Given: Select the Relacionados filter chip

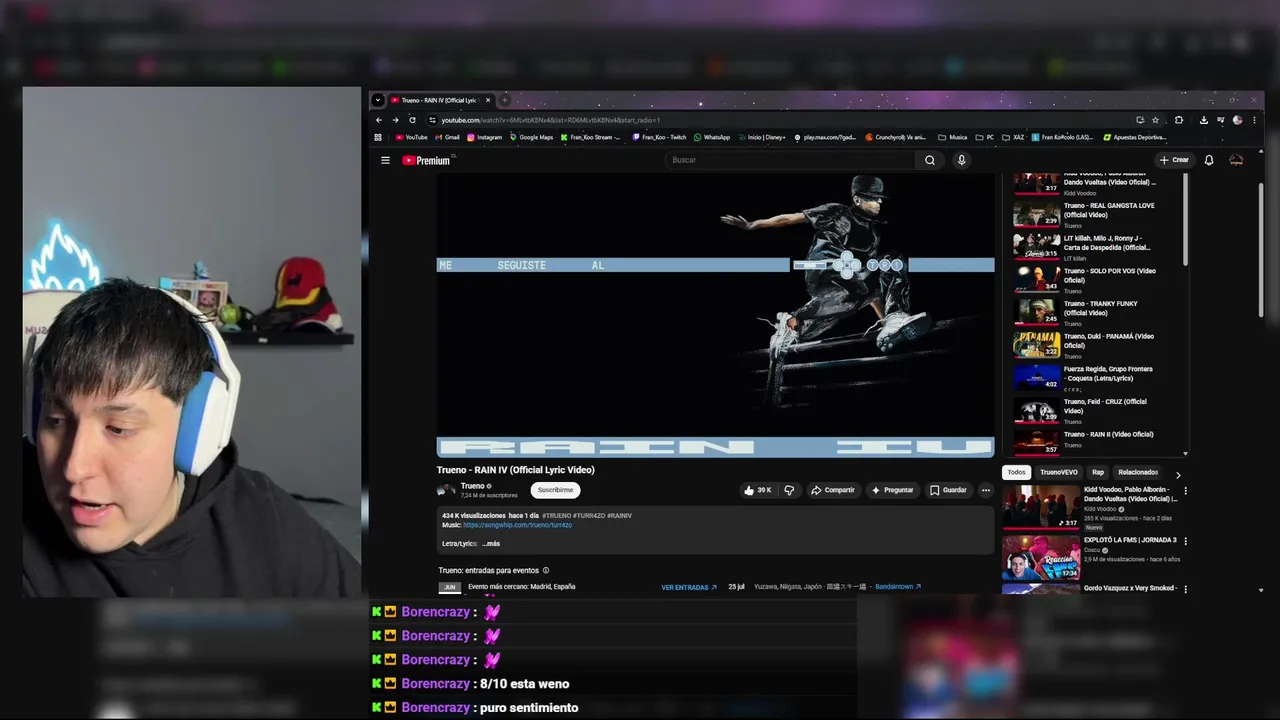Looking at the screenshot, I should [x=1138, y=472].
